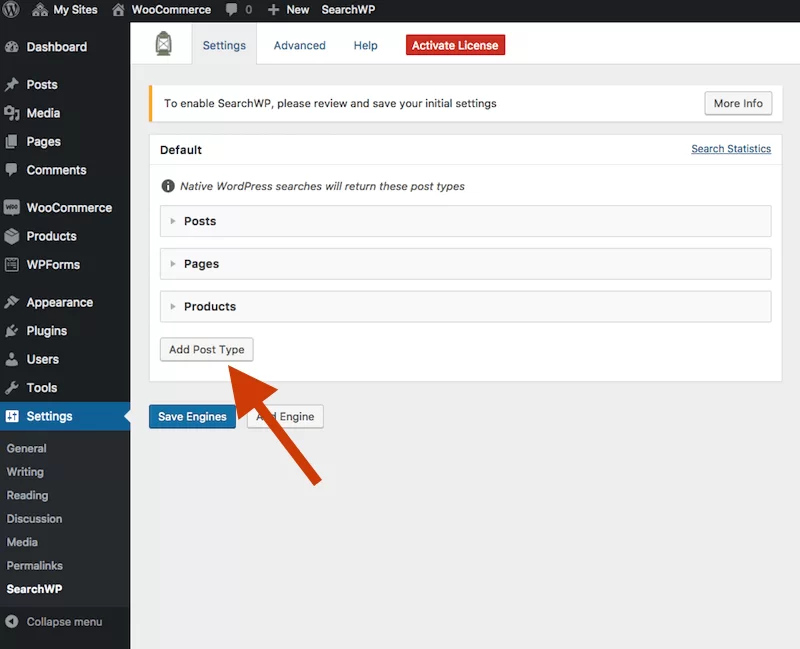Screen dimensions: 800x649
Task: Click the Save Engines button
Action: tap(192, 416)
